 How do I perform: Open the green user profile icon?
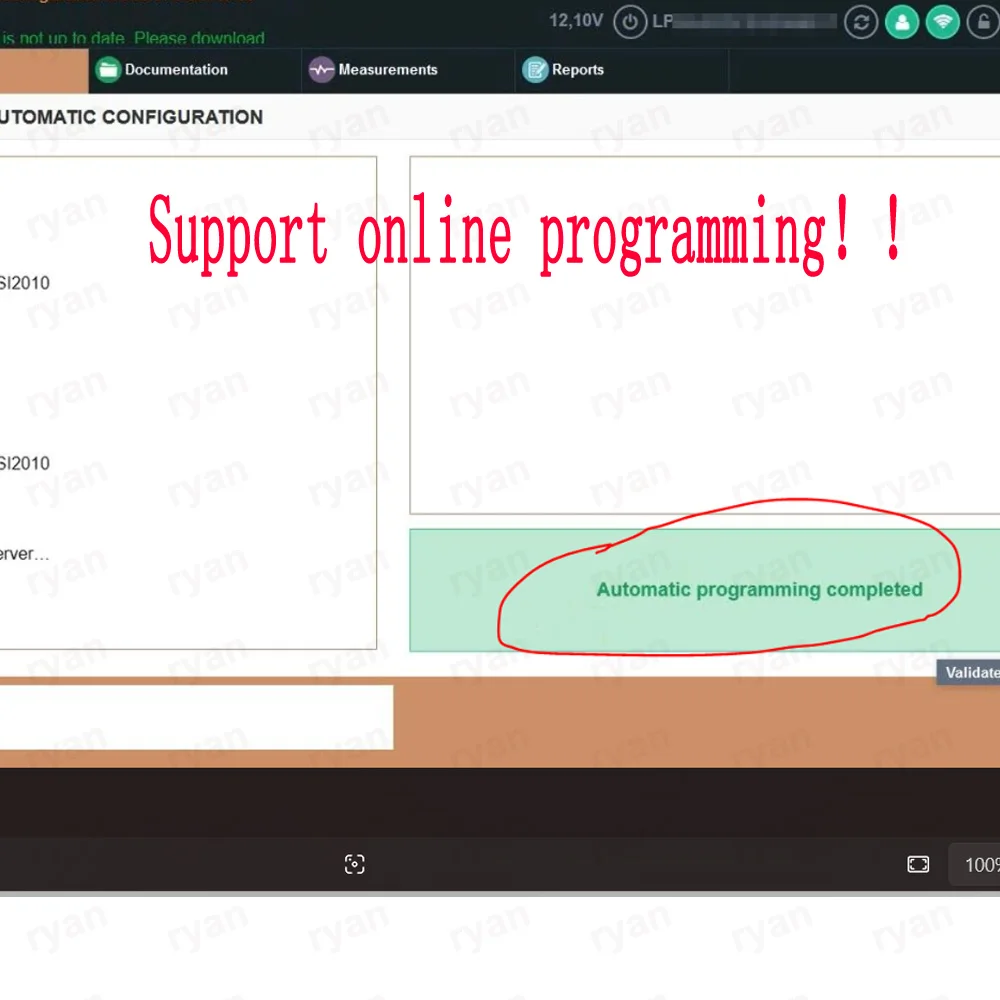[902, 22]
